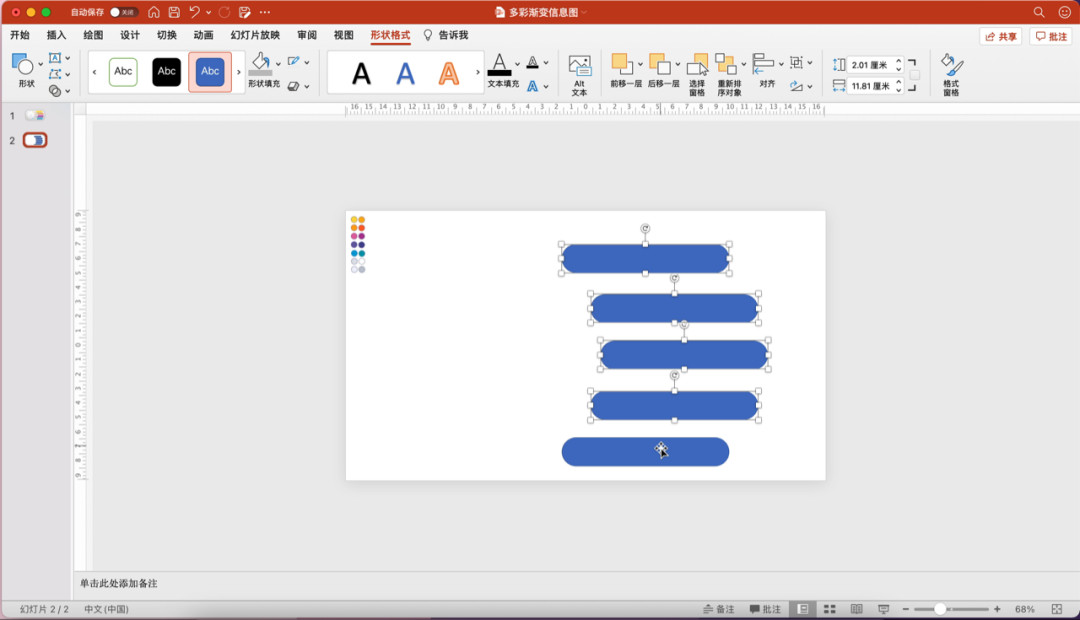Image resolution: width=1080 pixels, height=620 pixels.
Task: Expand the 前移一层 dropdown arrow
Action: click(x=640, y=63)
